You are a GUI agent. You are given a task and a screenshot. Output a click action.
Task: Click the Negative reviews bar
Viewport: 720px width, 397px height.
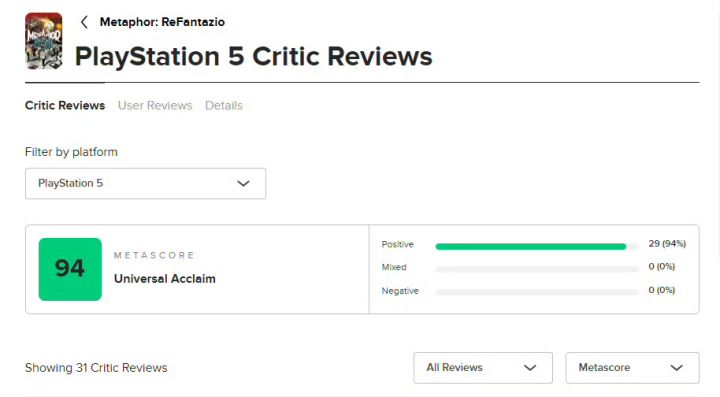point(537,292)
